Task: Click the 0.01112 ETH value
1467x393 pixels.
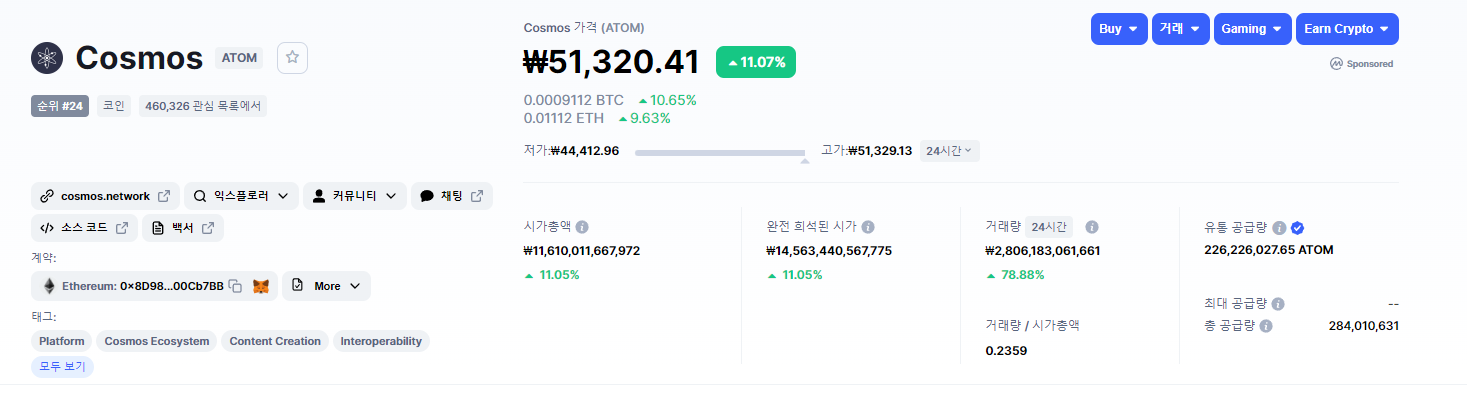Action: coord(564,118)
